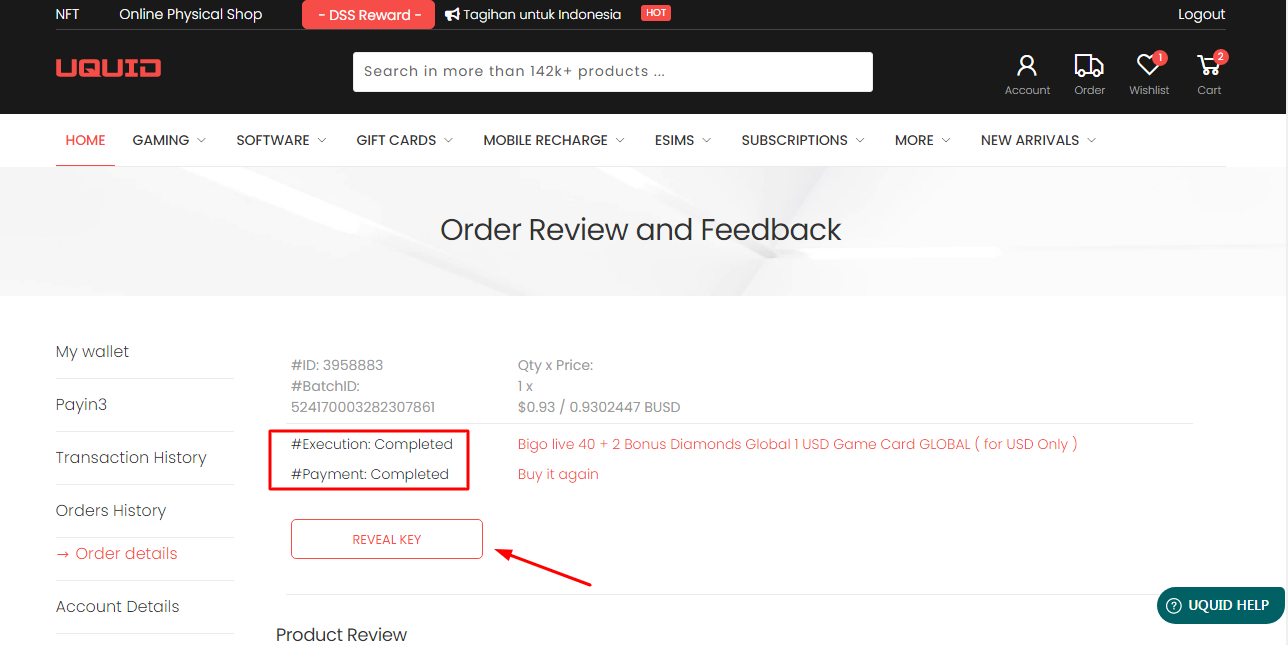The height and width of the screenshot is (645, 1288).
Task: Expand the ESIMS menu chevron
Action: pos(707,140)
